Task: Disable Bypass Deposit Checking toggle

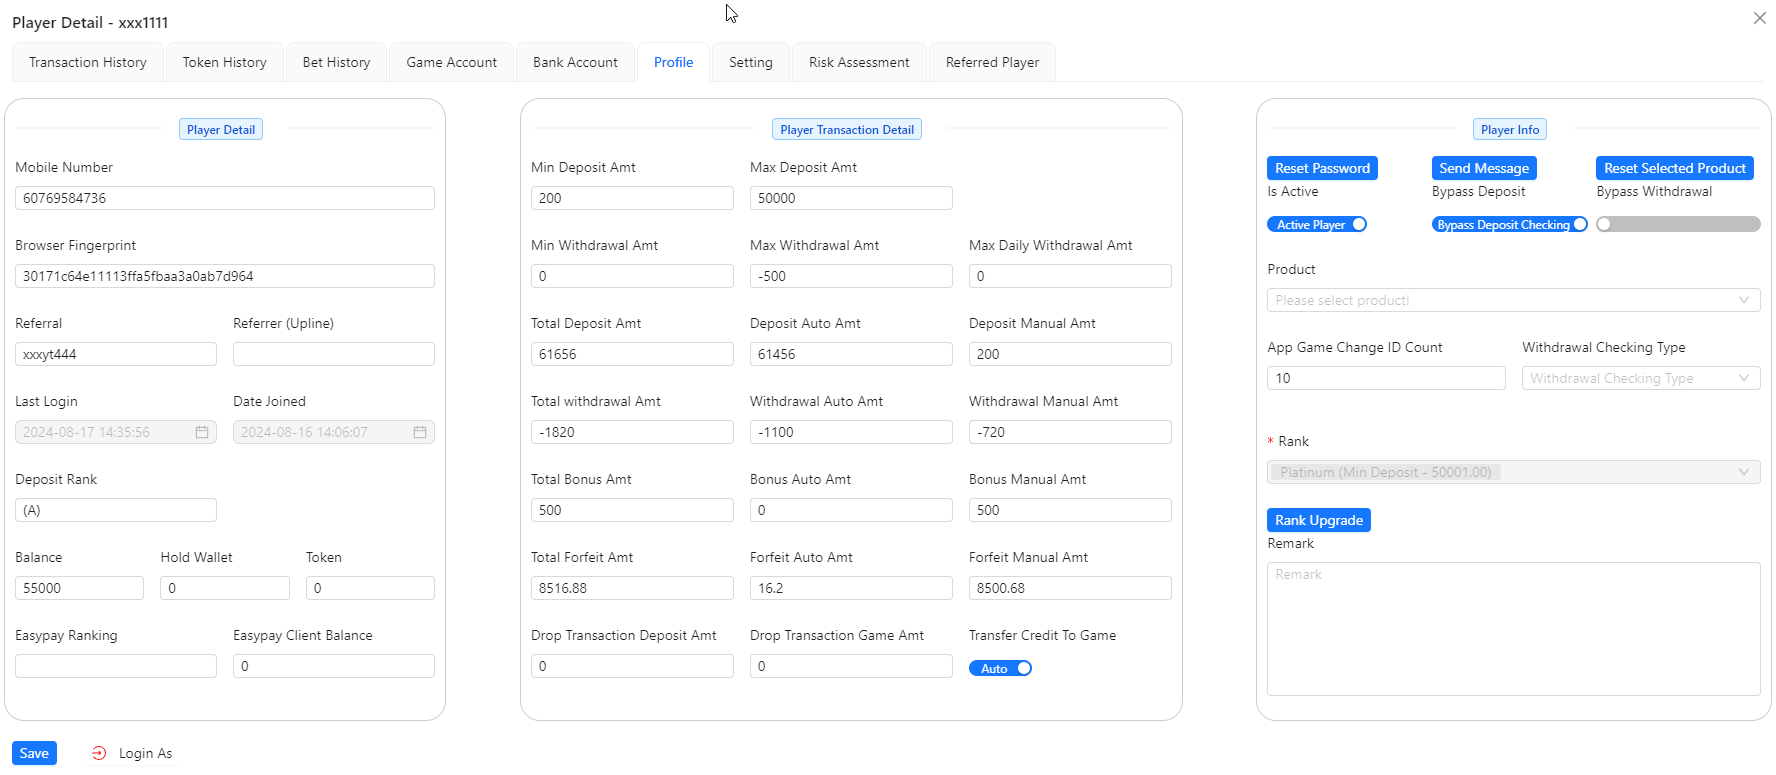Action: [x=1509, y=225]
